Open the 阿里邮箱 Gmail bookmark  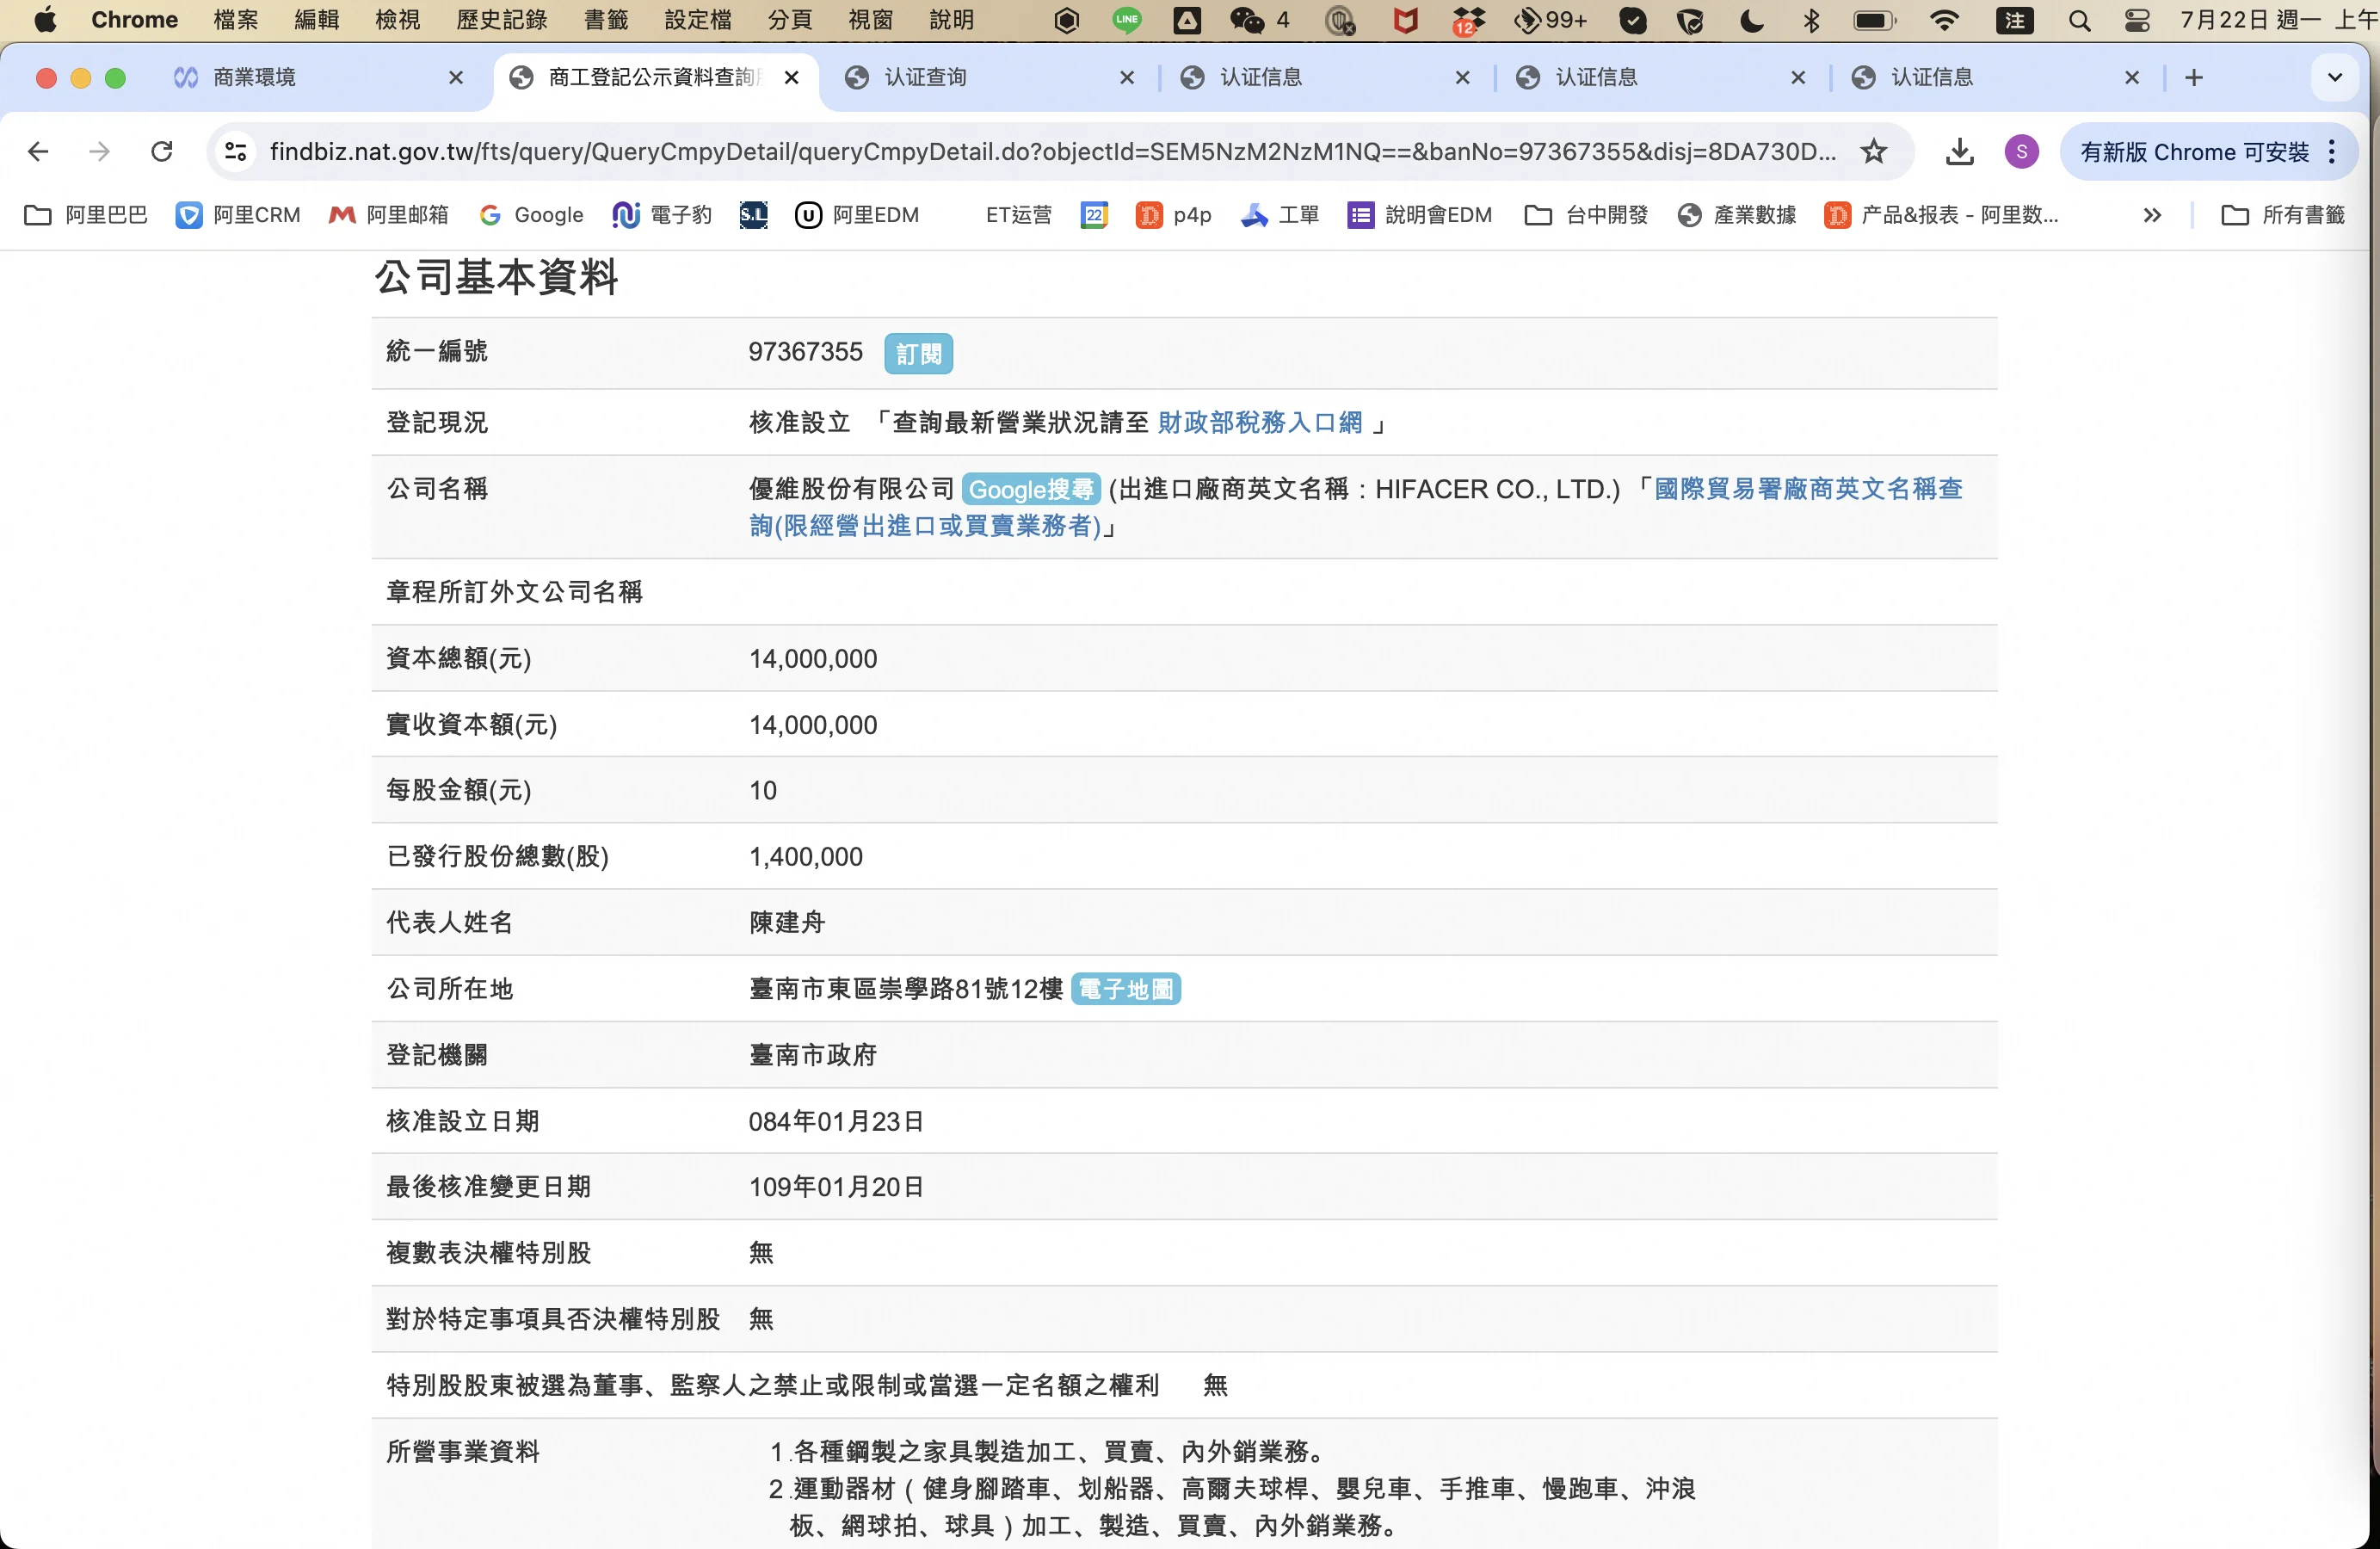coord(389,214)
